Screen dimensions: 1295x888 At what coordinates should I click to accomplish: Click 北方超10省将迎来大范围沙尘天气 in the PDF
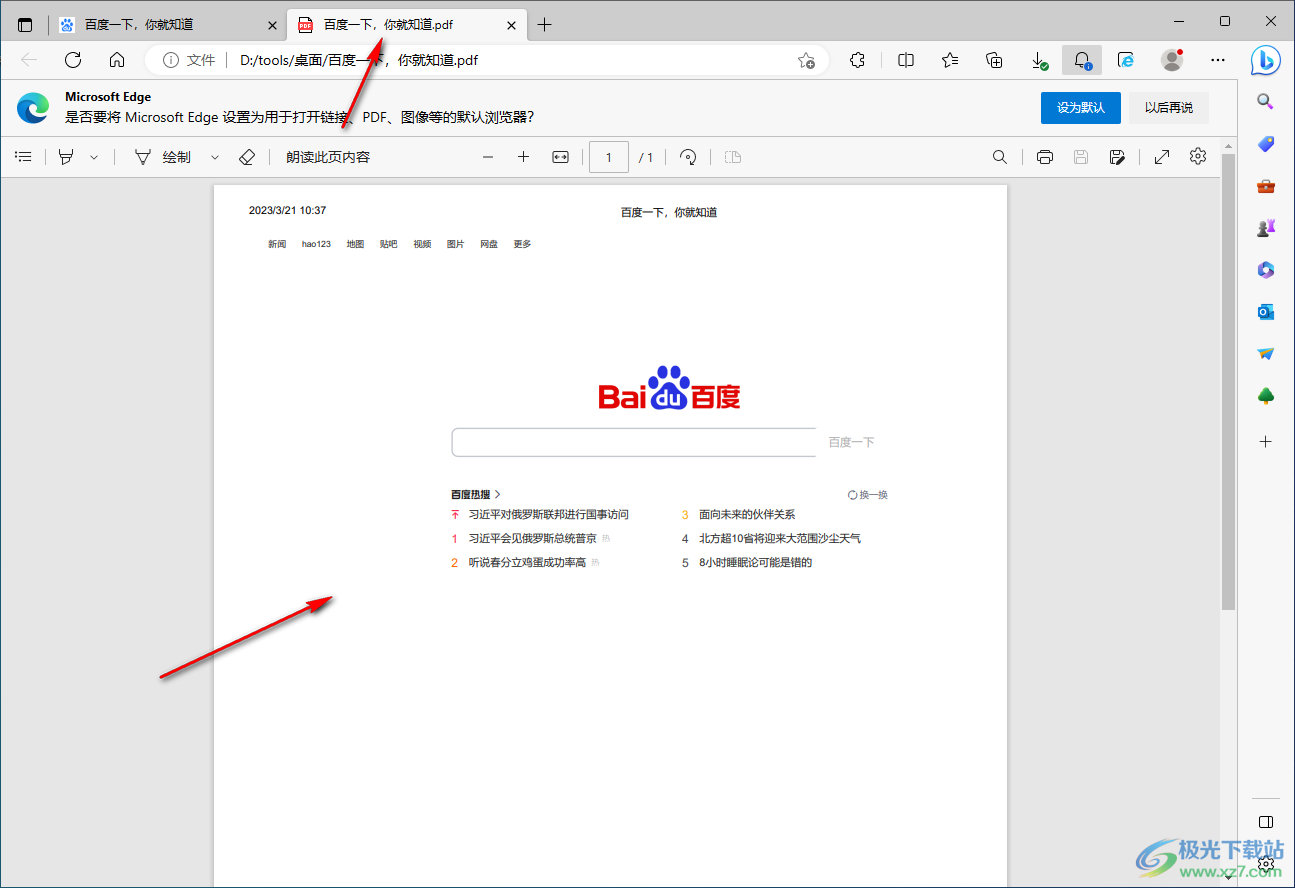[780, 538]
